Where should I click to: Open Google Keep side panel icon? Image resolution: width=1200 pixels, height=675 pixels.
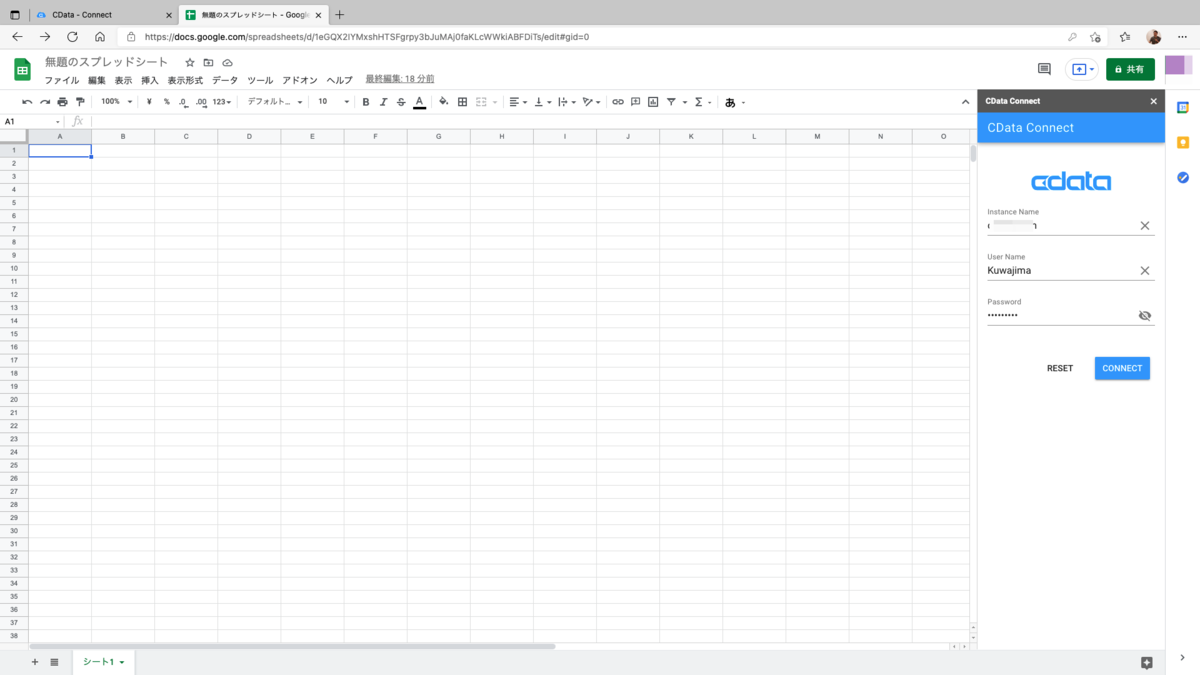pyautogui.click(x=1183, y=143)
